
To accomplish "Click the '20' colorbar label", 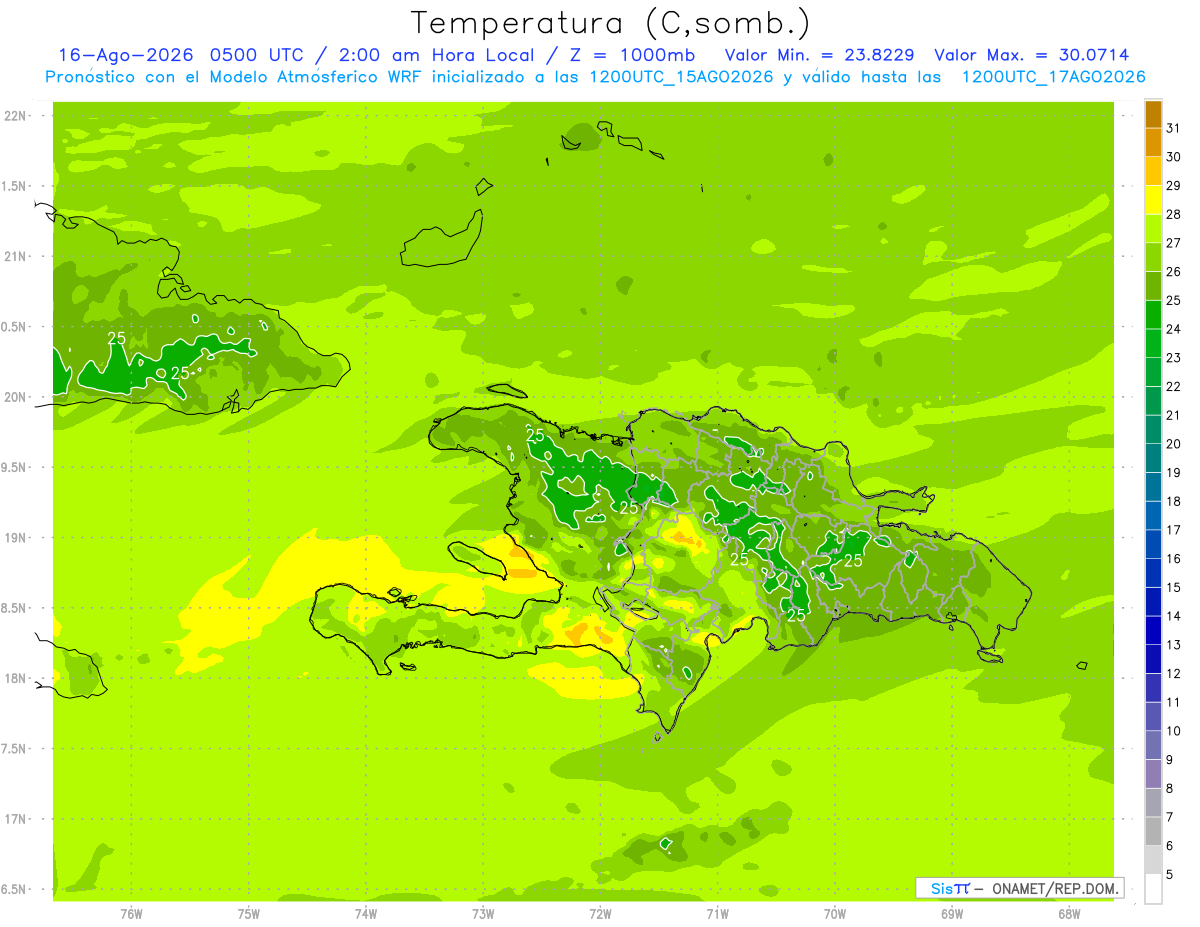I will click(1173, 444).
